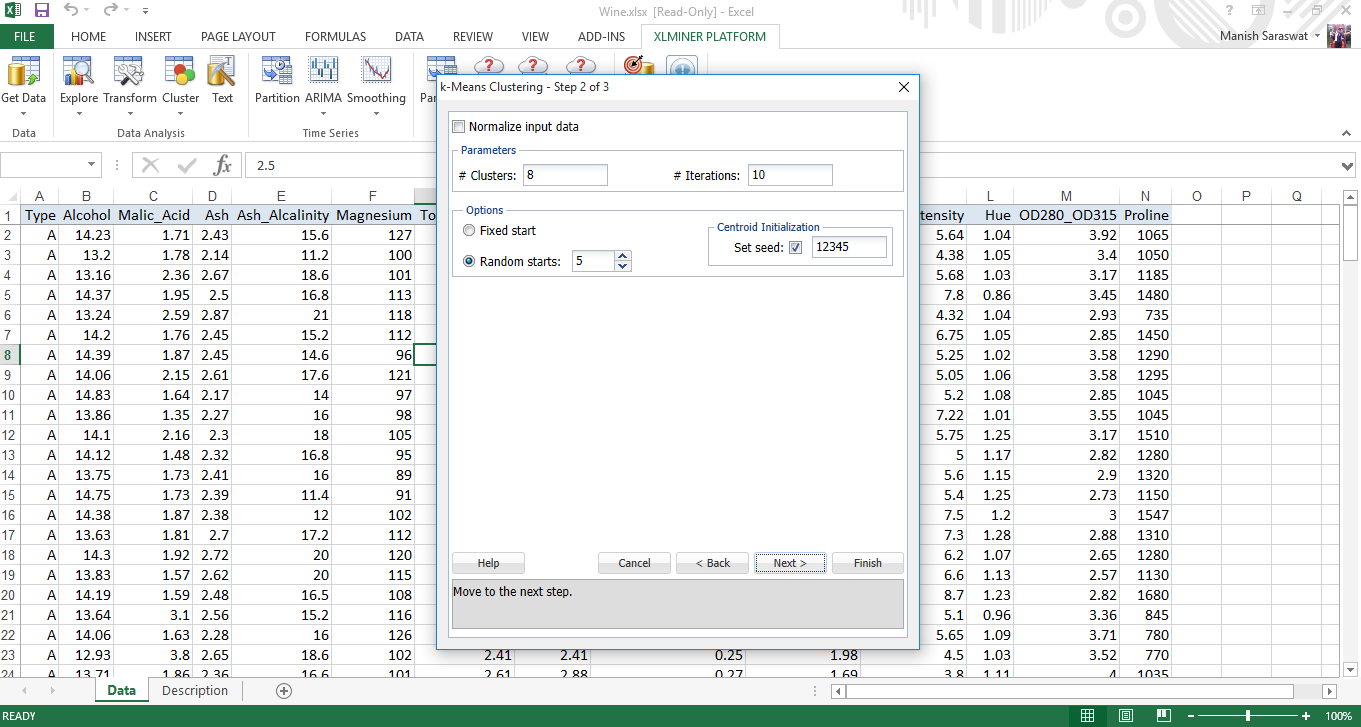
Task: Switch to the Description sheet tab
Action: (195, 691)
